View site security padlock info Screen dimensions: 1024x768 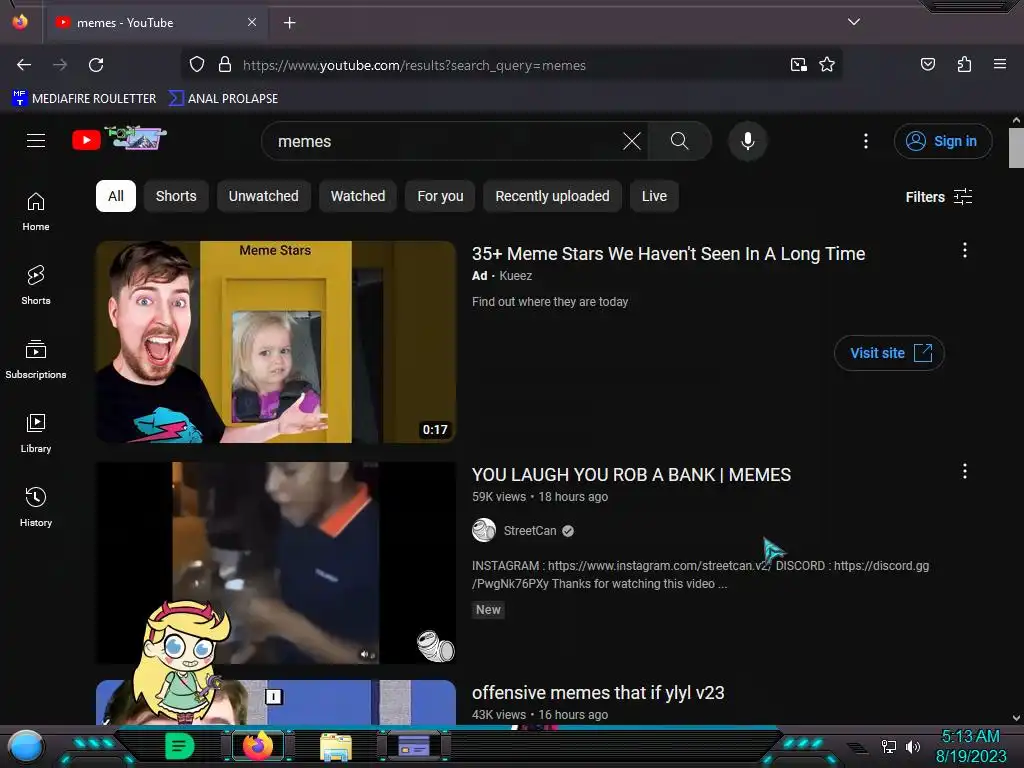pyautogui.click(x=225, y=65)
